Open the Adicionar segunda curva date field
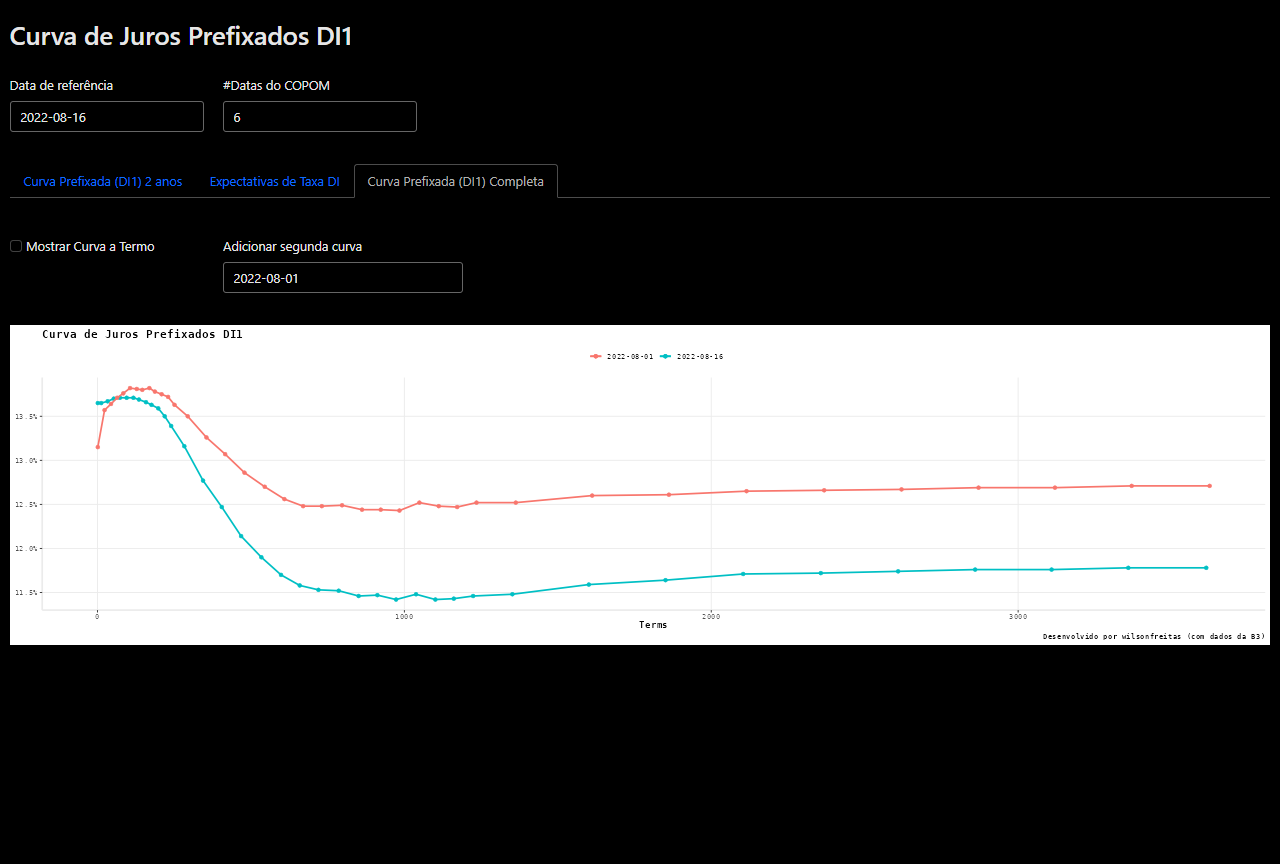The width and height of the screenshot is (1280, 864). pos(343,278)
